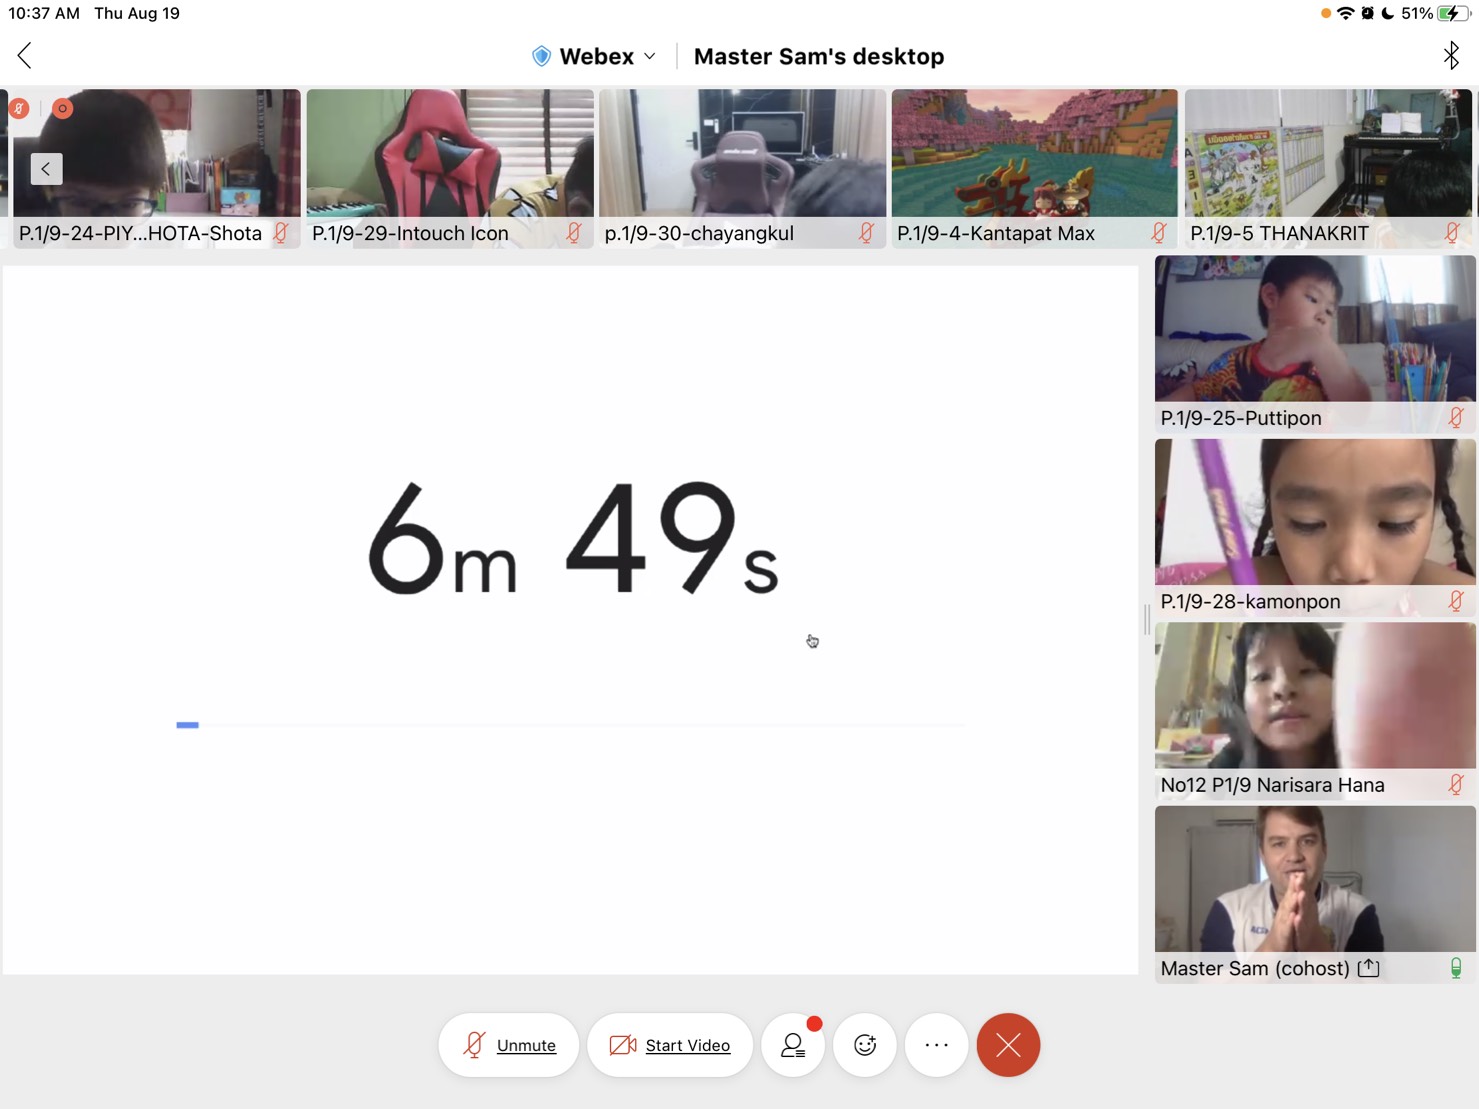Tap the red mute indicator at top left

(19, 108)
